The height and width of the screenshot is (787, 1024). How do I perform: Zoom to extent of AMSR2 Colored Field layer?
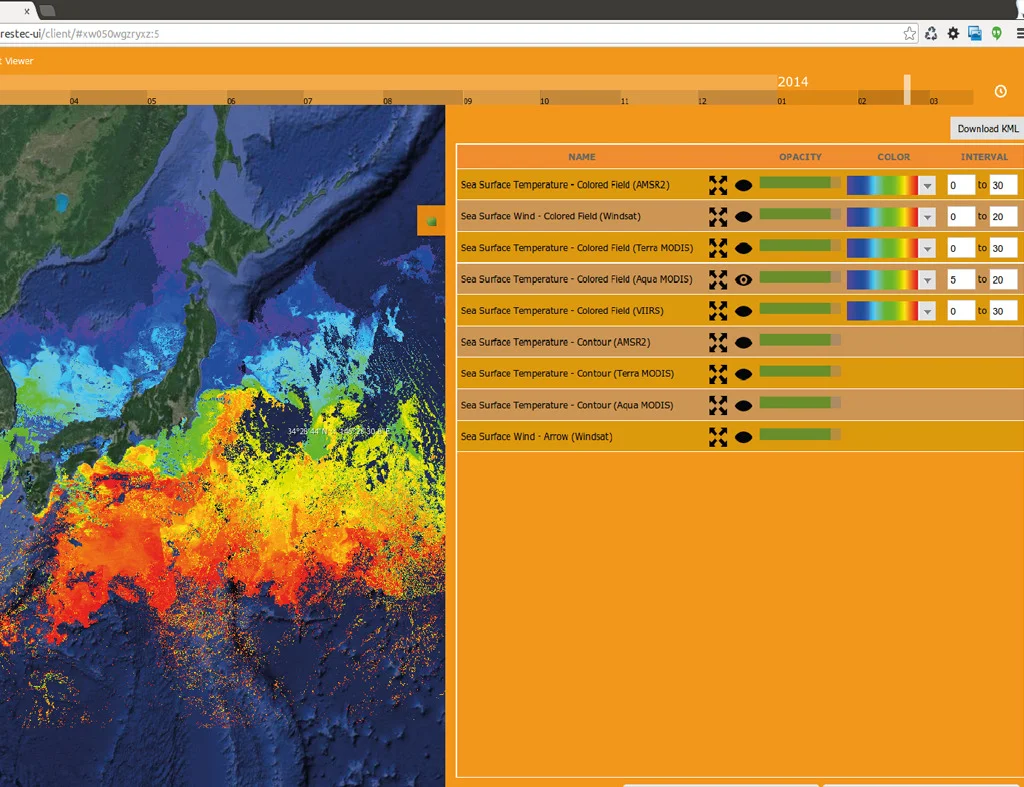pyautogui.click(x=718, y=185)
